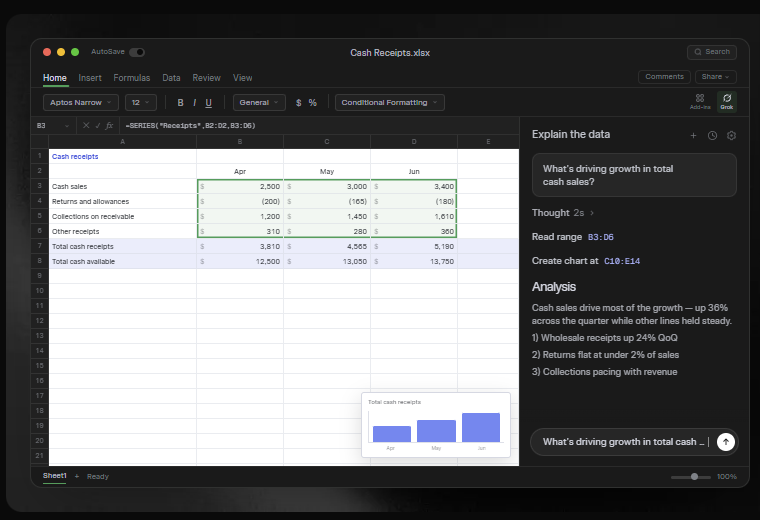The image size is (760, 520).
Task: Open the insert function fx icon
Action: click(x=110, y=126)
